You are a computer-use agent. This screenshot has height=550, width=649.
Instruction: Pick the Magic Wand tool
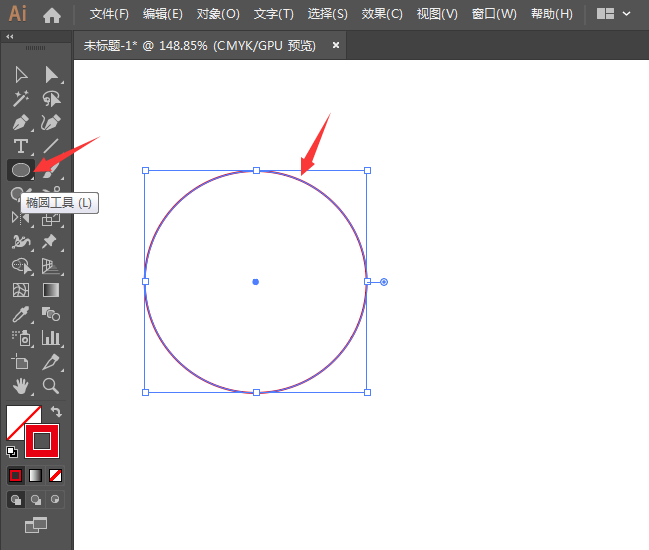(x=21, y=99)
